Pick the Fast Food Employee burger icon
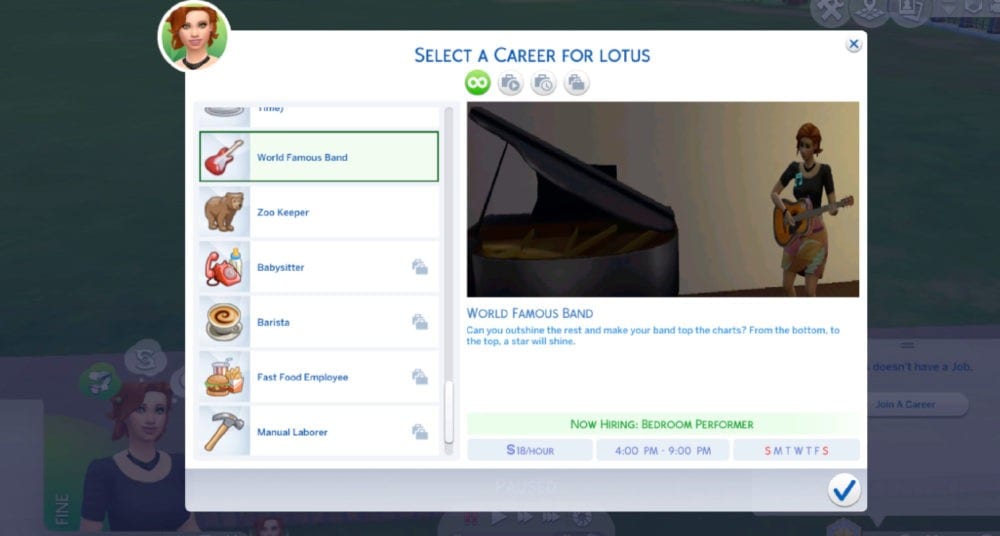The height and width of the screenshot is (536, 1000). pos(224,377)
